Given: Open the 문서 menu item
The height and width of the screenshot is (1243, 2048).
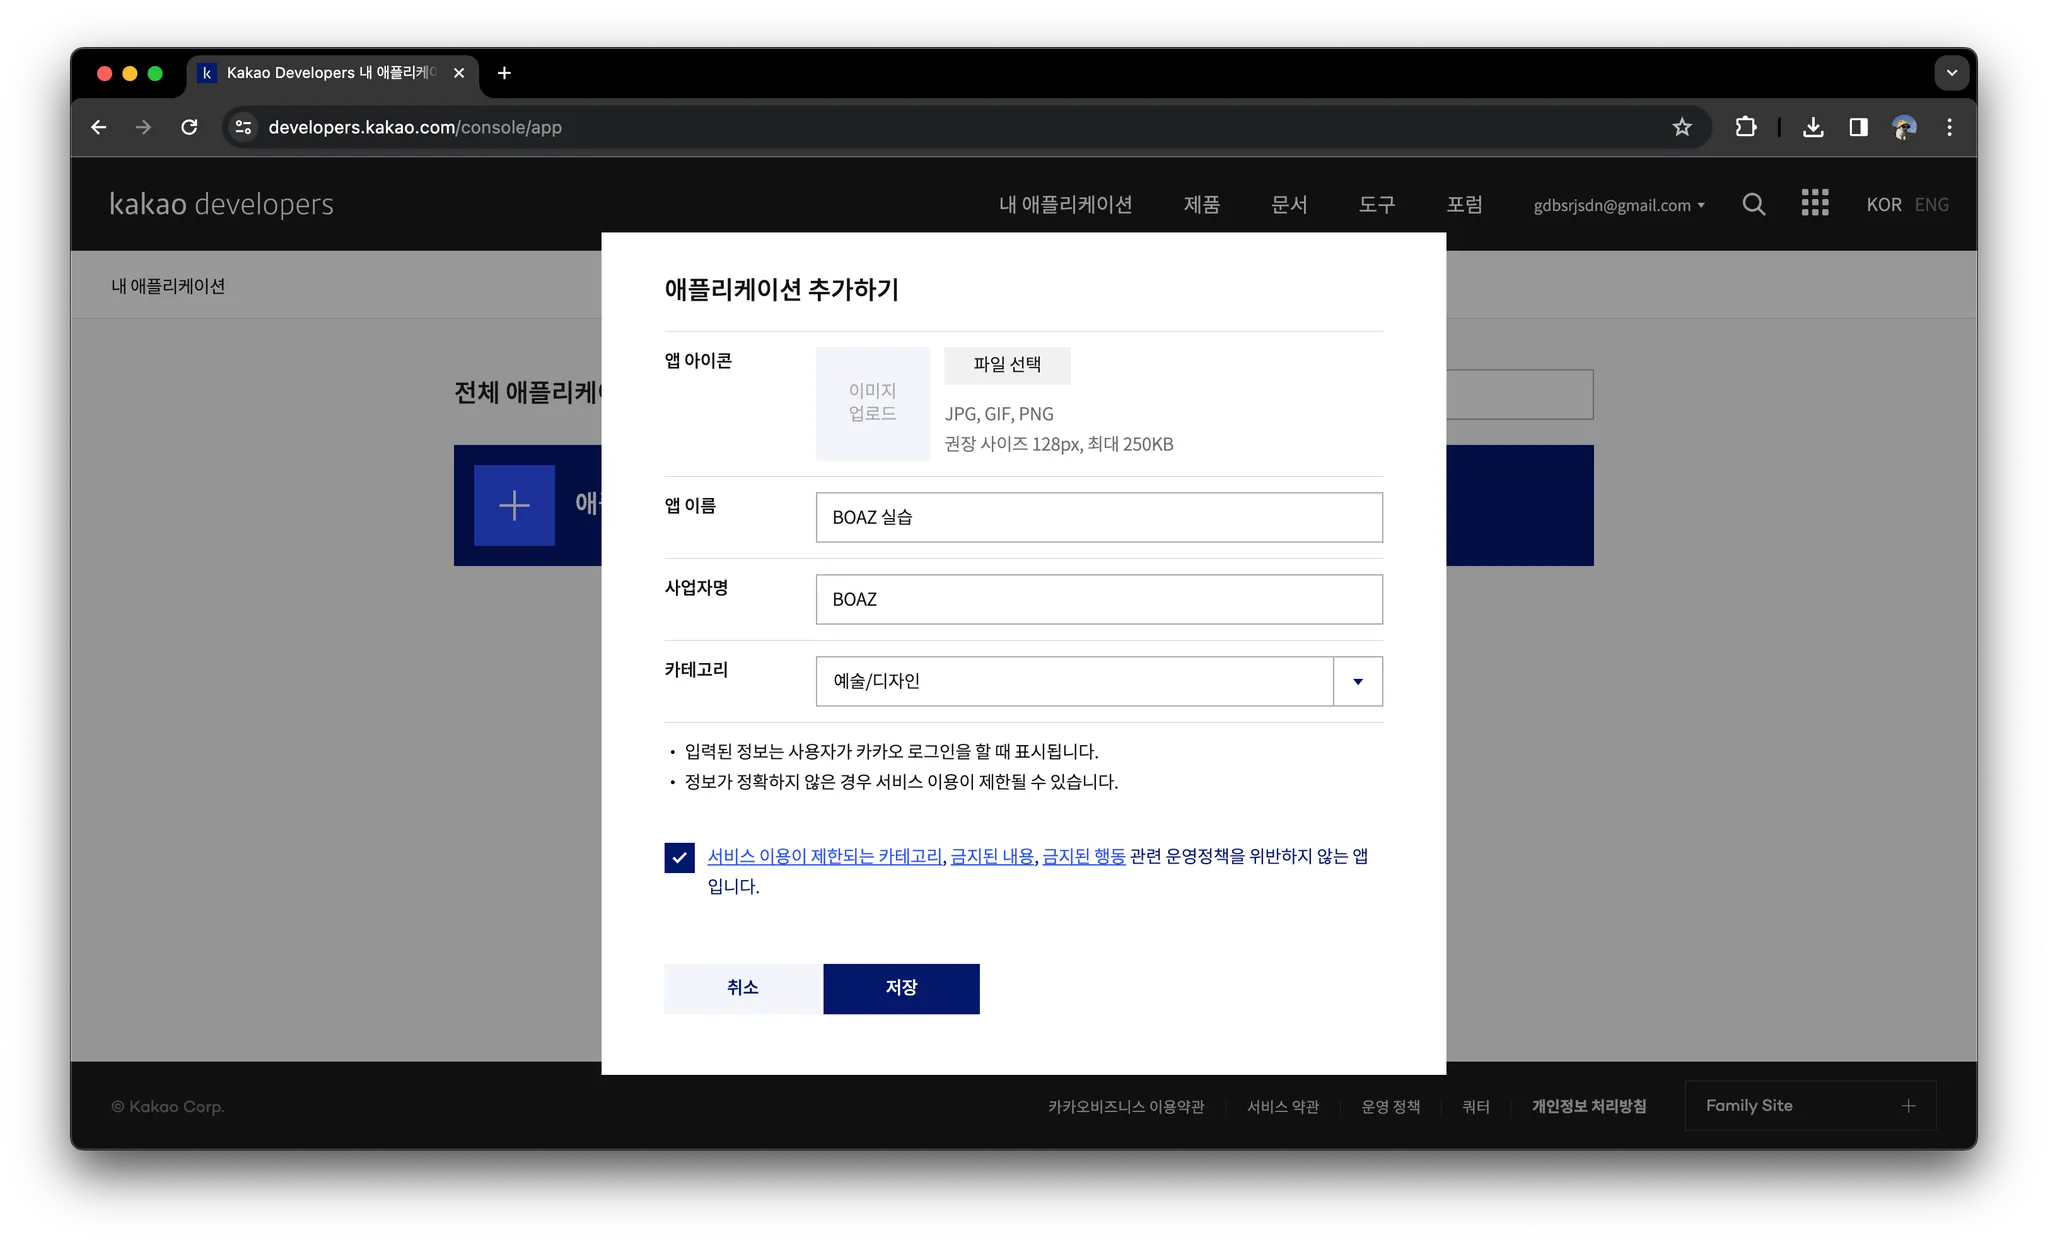Looking at the screenshot, I should 1288,204.
